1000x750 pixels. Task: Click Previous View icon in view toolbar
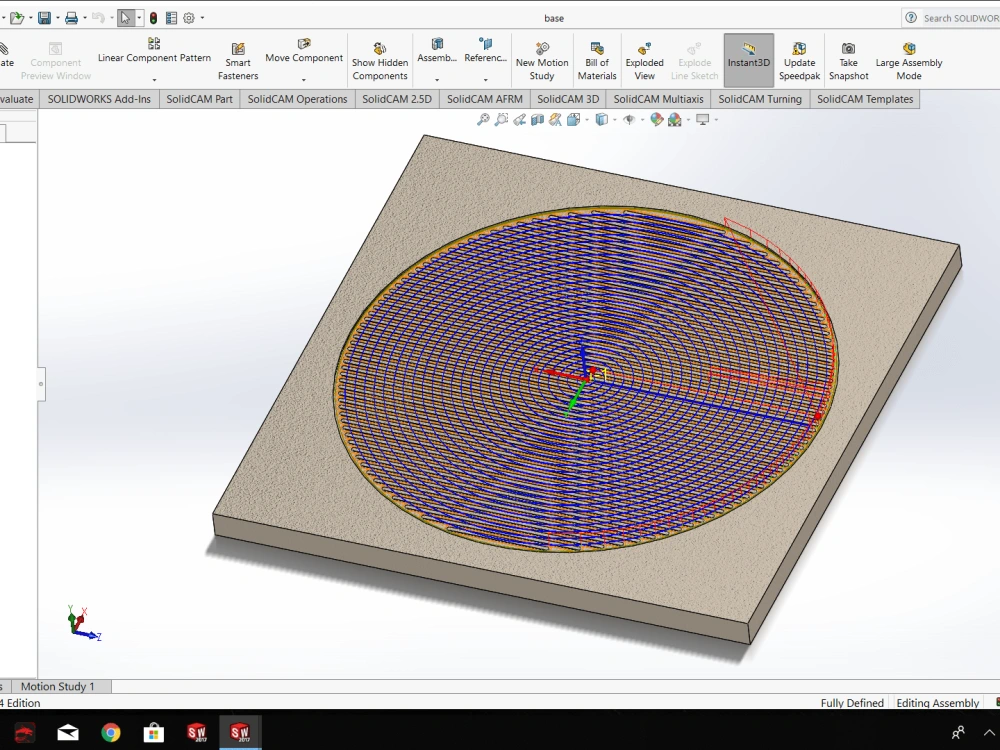click(x=519, y=119)
